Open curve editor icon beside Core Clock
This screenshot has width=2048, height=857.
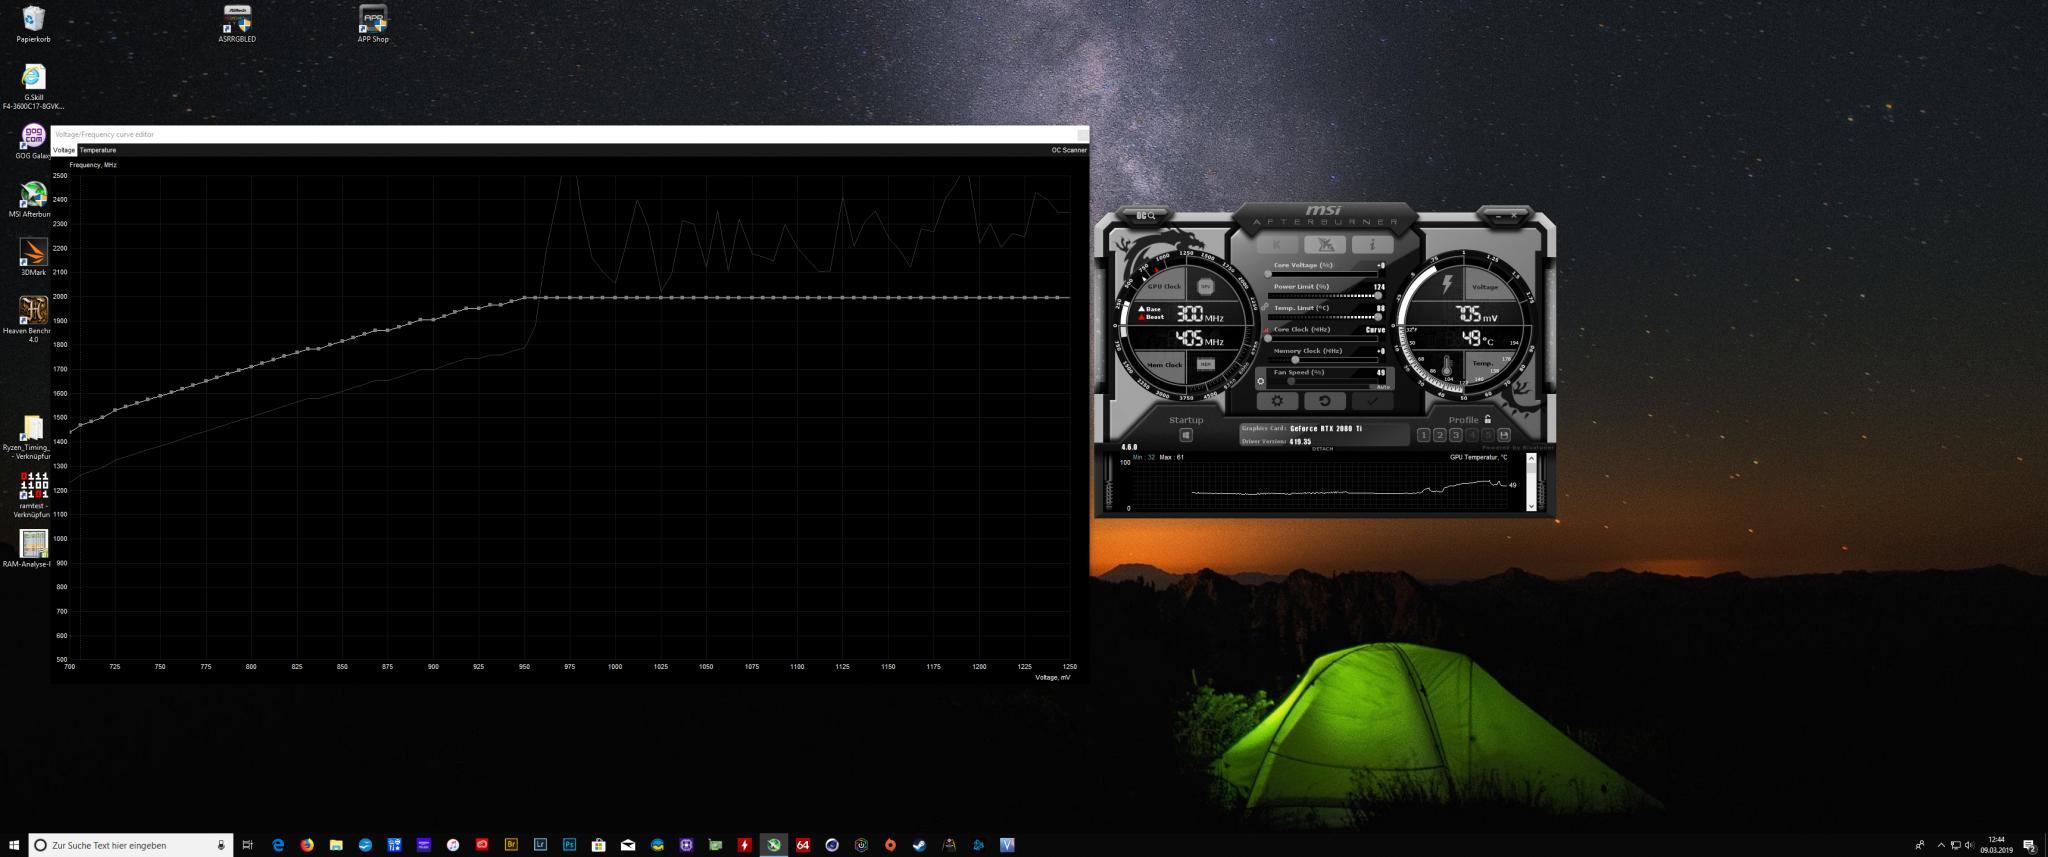[x=1266, y=330]
